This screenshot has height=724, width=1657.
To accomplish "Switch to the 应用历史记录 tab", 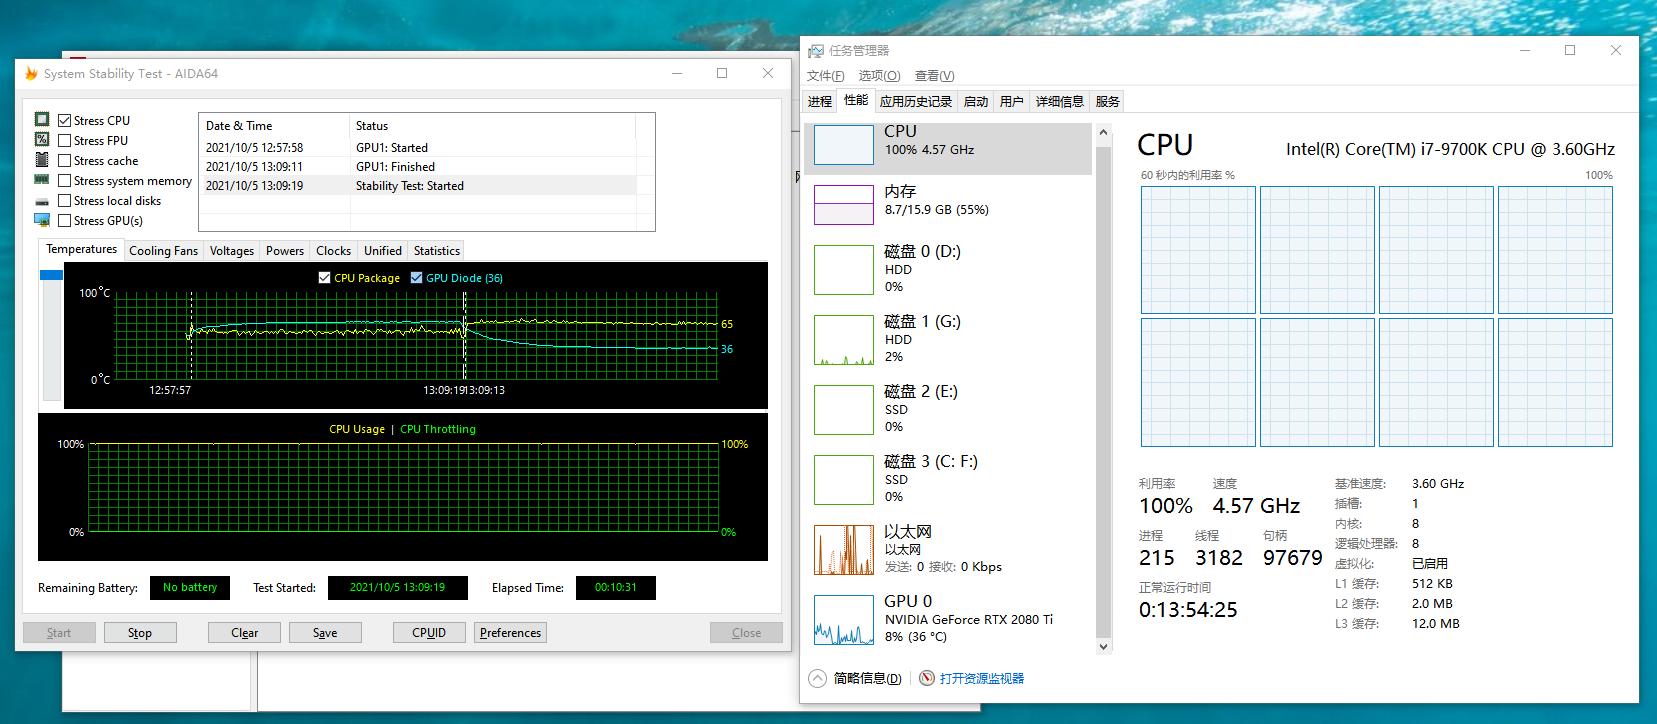I will coord(916,101).
